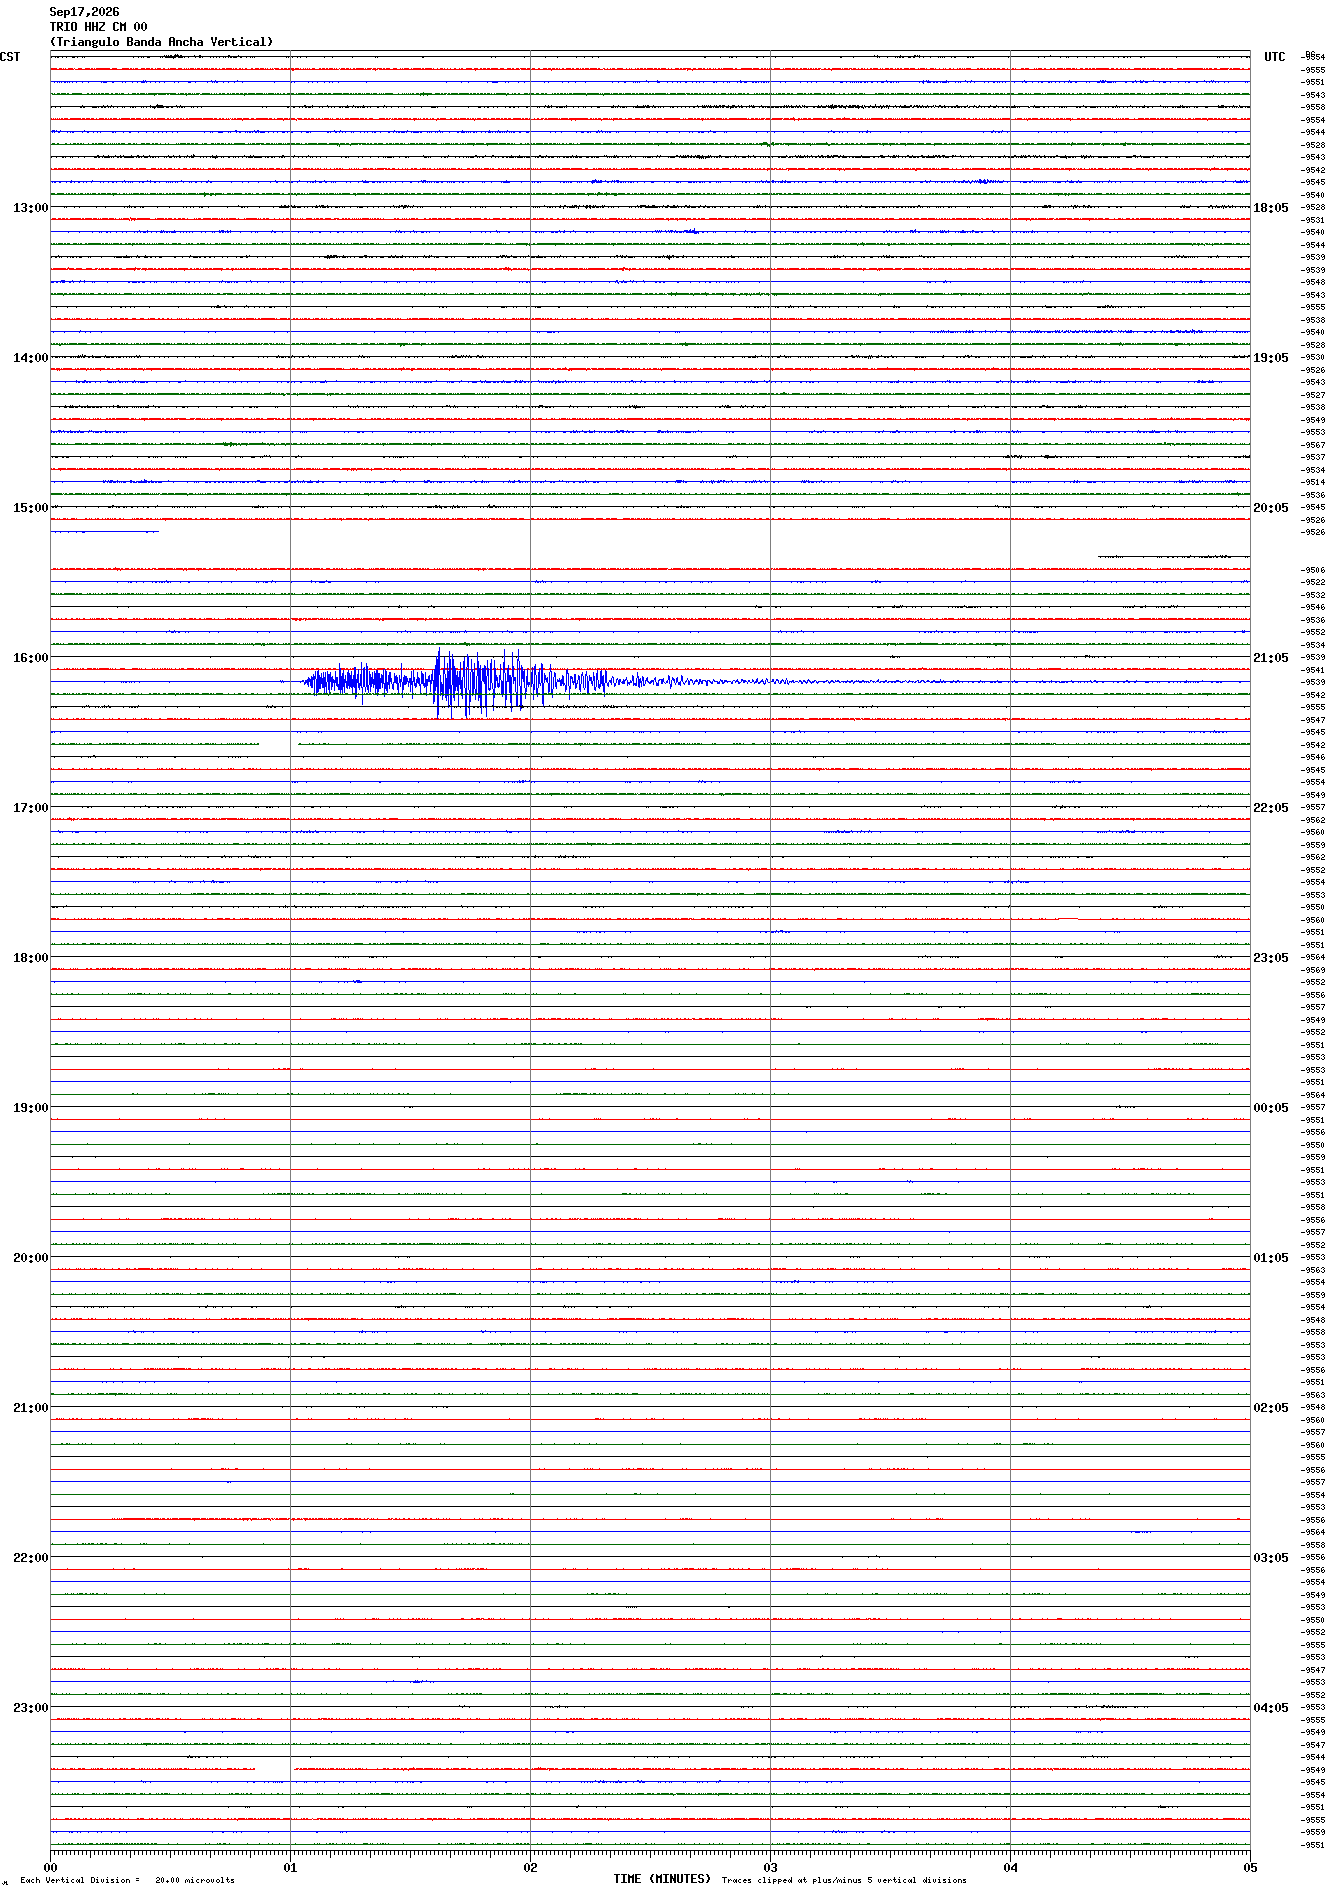The height and width of the screenshot is (1894, 1330).
Task: Select the 13:00 CST time label
Action: point(30,208)
